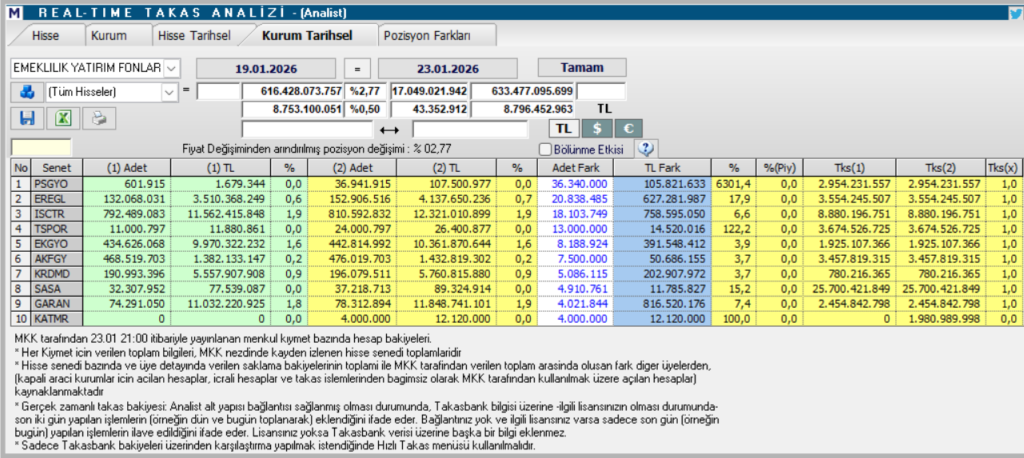The width and height of the screenshot is (1024, 458).
Task: Click the No column header
Action: click(x=22, y=168)
